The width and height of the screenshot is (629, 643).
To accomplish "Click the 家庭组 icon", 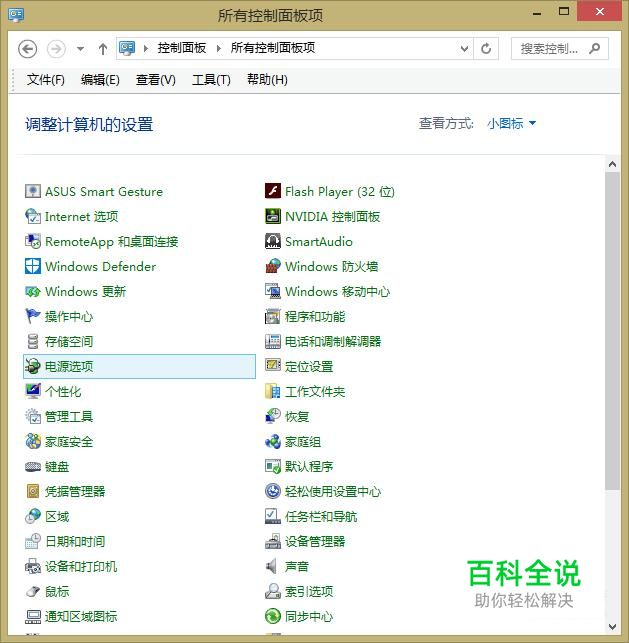I will tap(273, 441).
